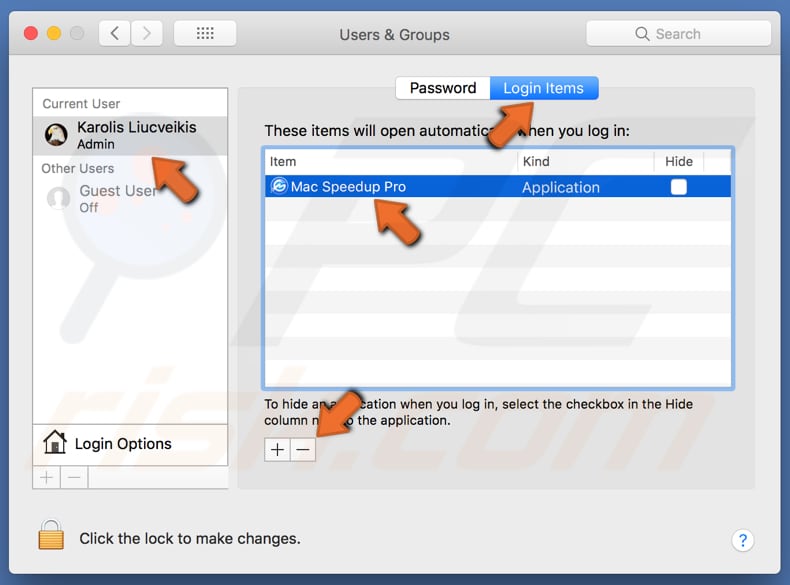Add a login item with plus button
The width and height of the screenshot is (790, 585).
coord(277,449)
